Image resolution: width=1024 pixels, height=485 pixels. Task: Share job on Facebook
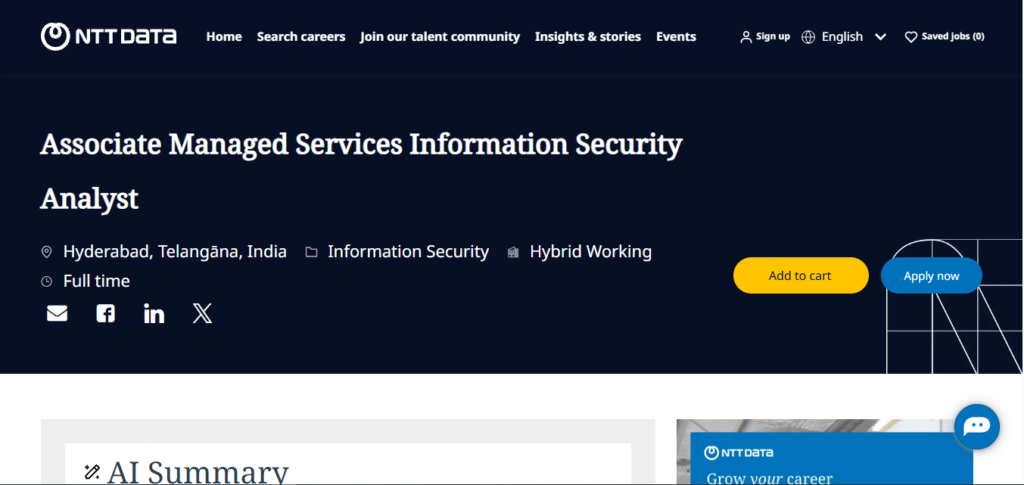pos(105,314)
